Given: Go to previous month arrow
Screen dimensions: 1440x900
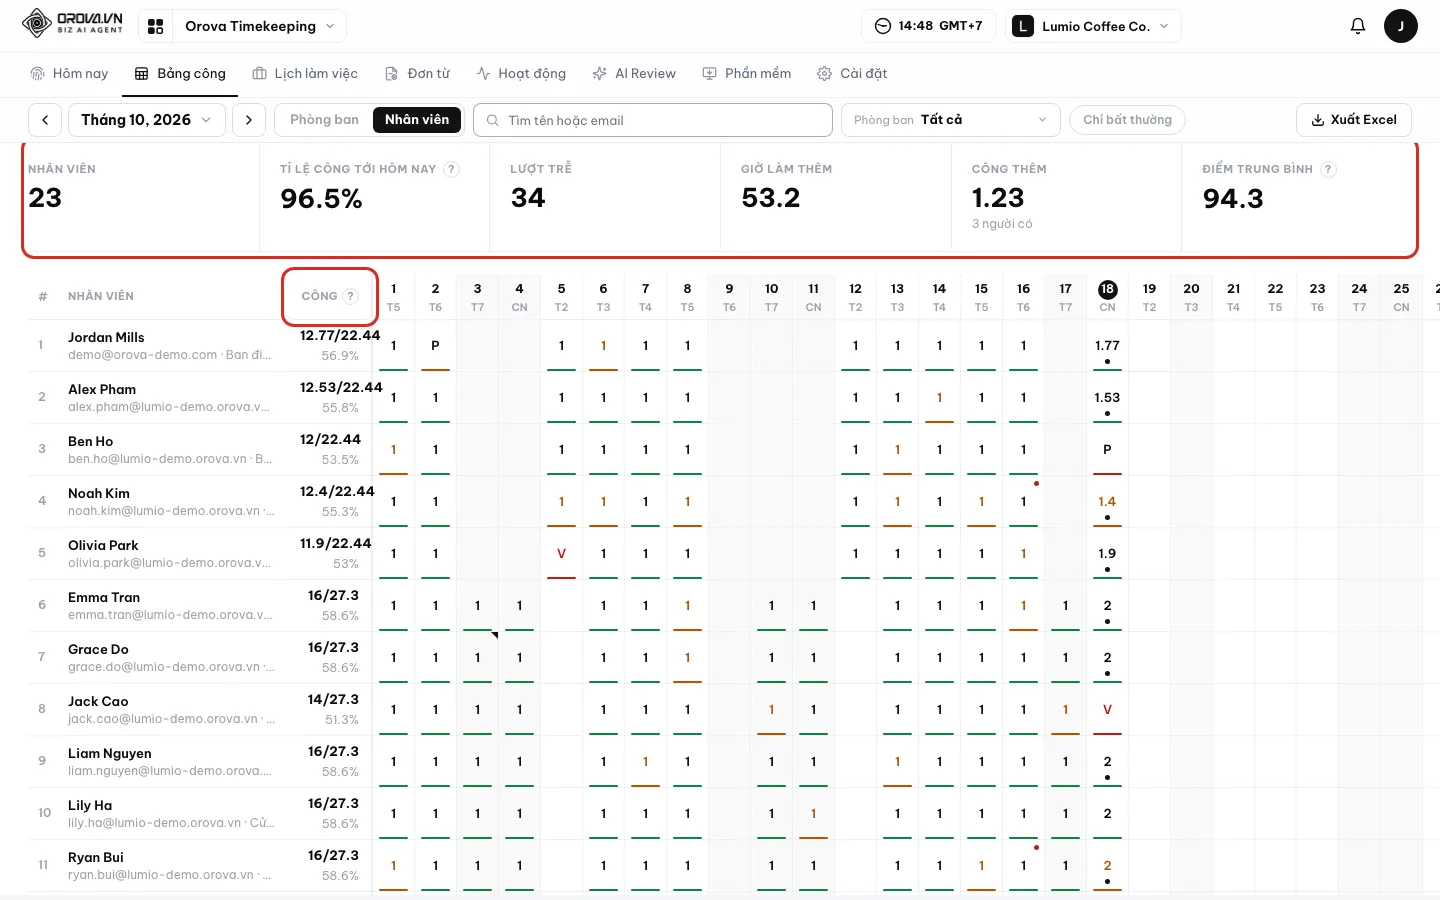Looking at the screenshot, I should [x=45, y=120].
